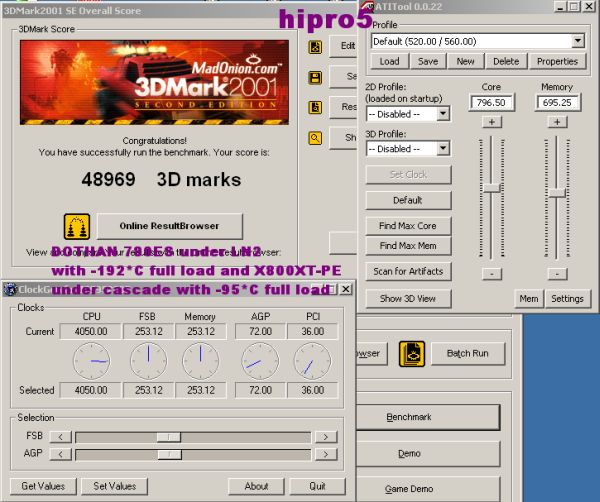Expand the 3D Profile dropdown

tap(443, 148)
